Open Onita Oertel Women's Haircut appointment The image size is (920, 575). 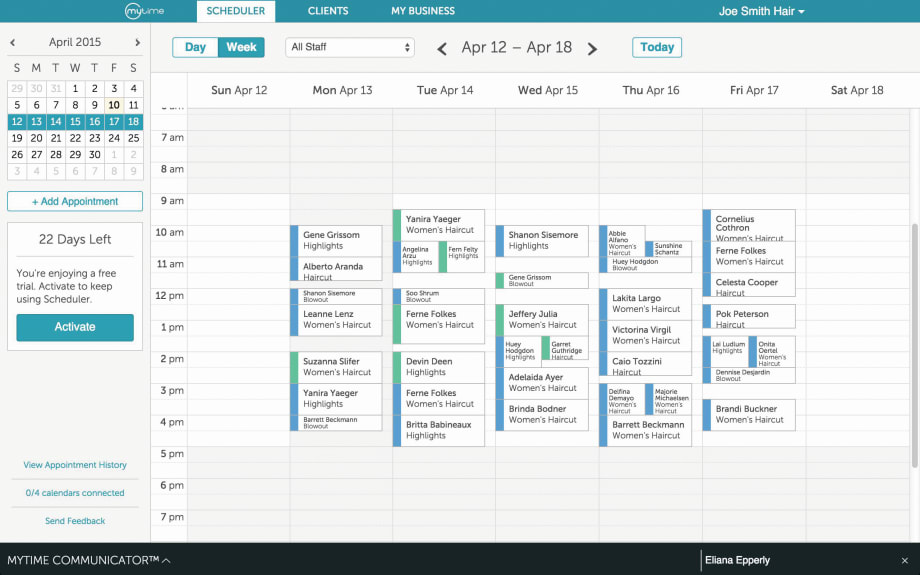pos(772,352)
